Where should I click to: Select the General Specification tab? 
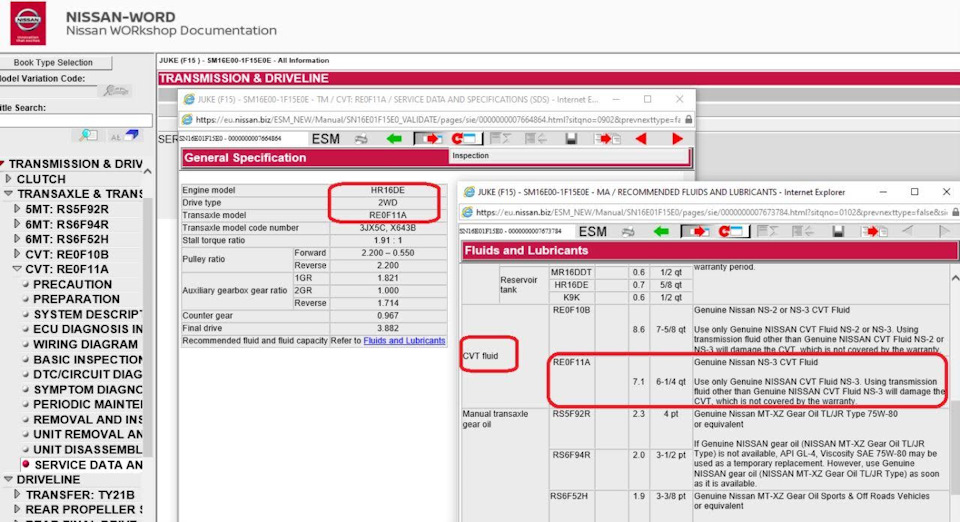(x=245, y=158)
